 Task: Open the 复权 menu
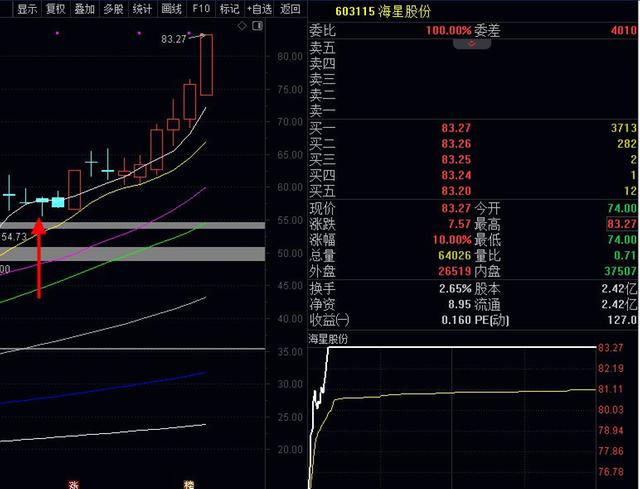click(56, 9)
